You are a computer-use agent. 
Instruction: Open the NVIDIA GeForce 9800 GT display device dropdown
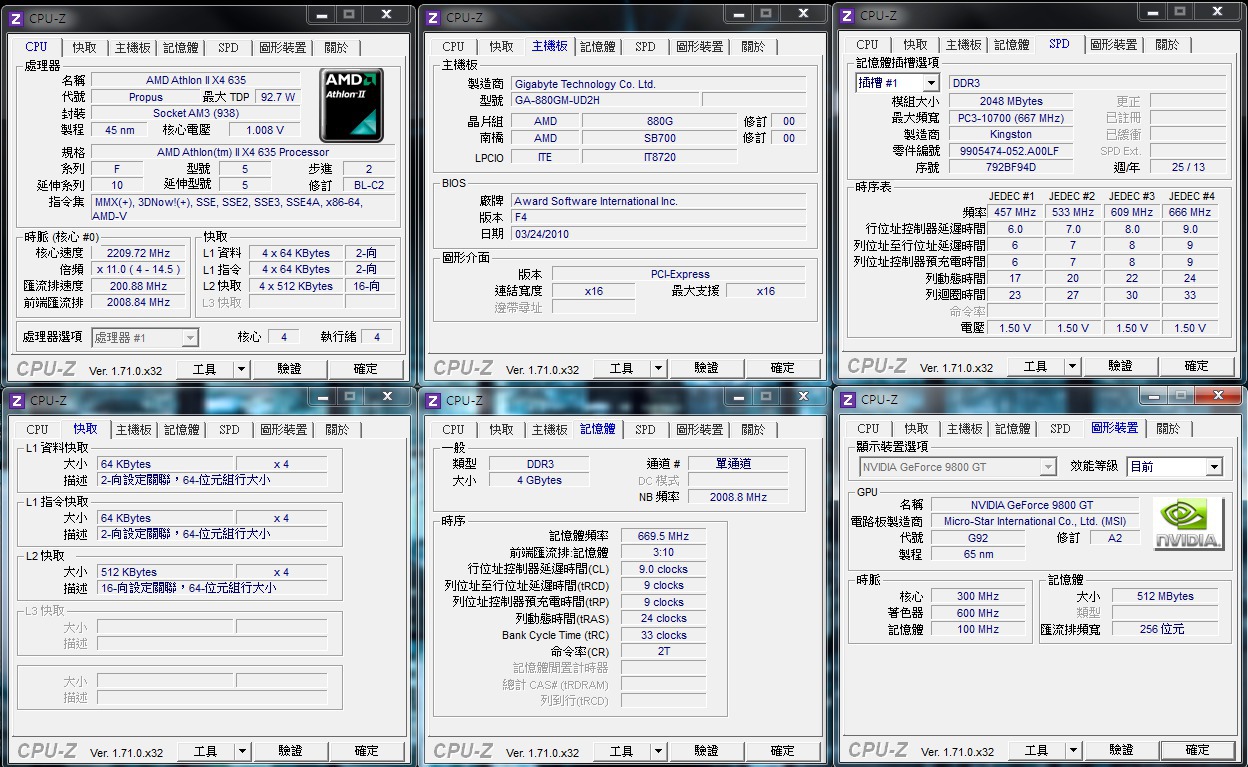point(957,467)
